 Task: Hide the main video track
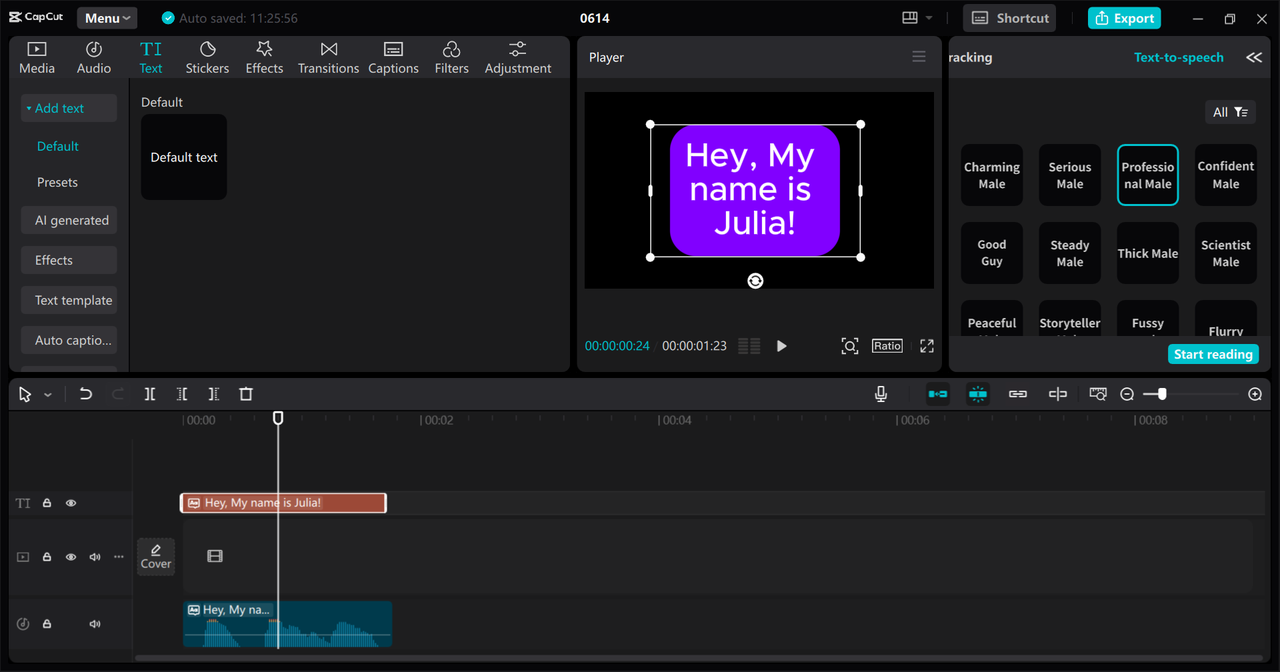point(71,557)
